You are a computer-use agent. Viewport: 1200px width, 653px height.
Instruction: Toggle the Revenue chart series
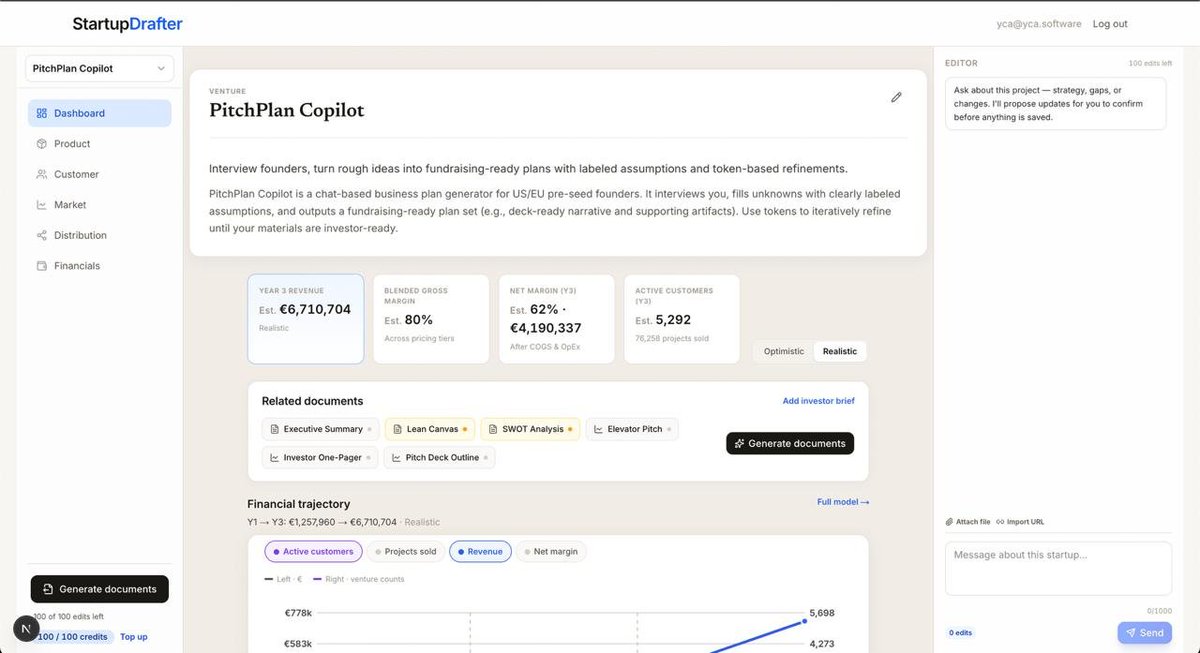pyautogui.click(x=480, y=551)
